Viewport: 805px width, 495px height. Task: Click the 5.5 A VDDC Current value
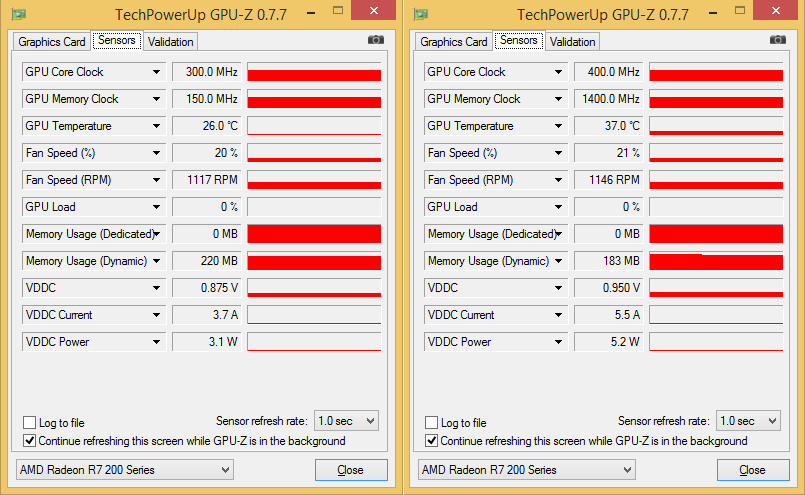[608, 315]
